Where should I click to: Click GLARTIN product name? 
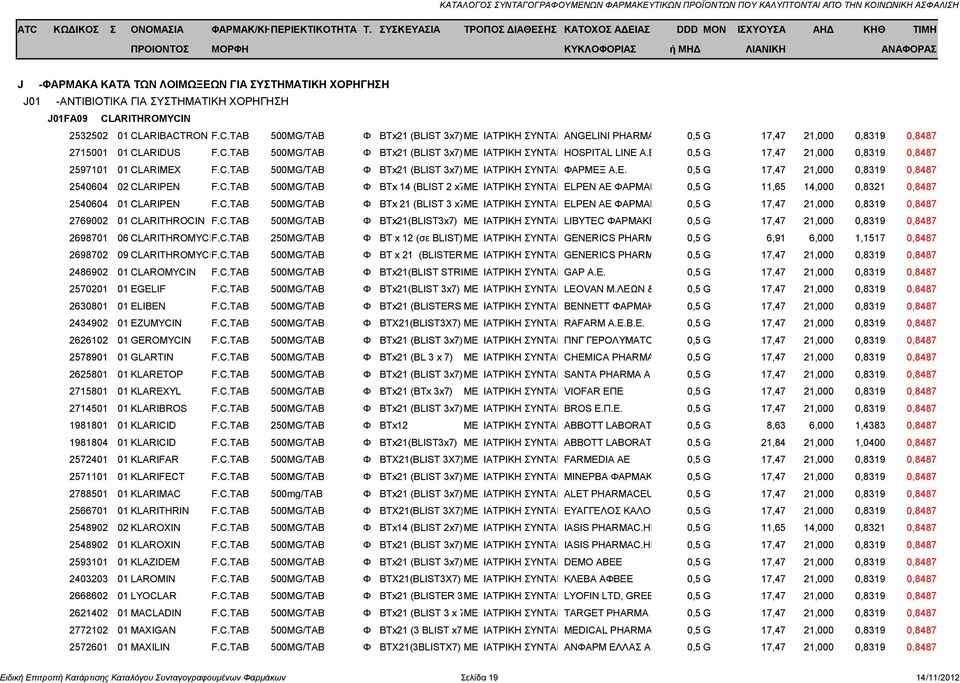point(152,357)
